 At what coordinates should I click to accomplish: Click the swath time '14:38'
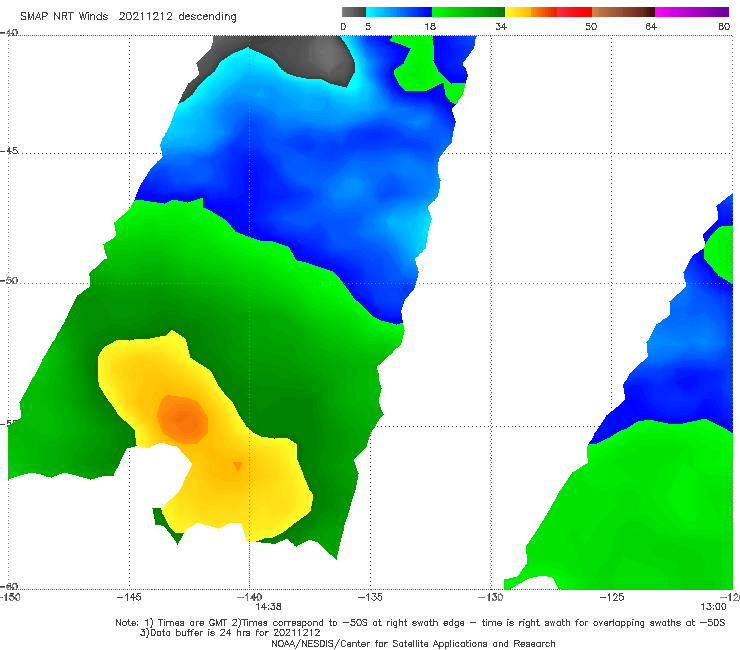(x=269, y=607)
